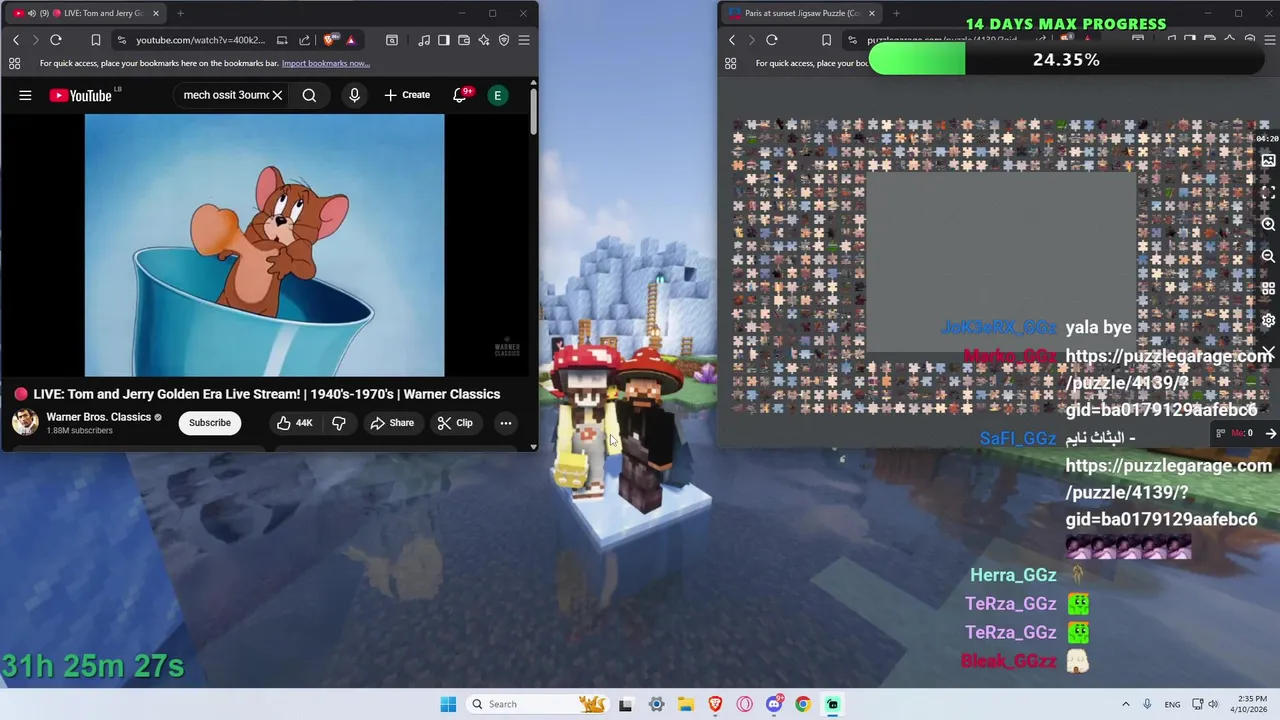Open the Warner Bros. Classics channel name
This screenshot has height=720, width=1280.
98,417
